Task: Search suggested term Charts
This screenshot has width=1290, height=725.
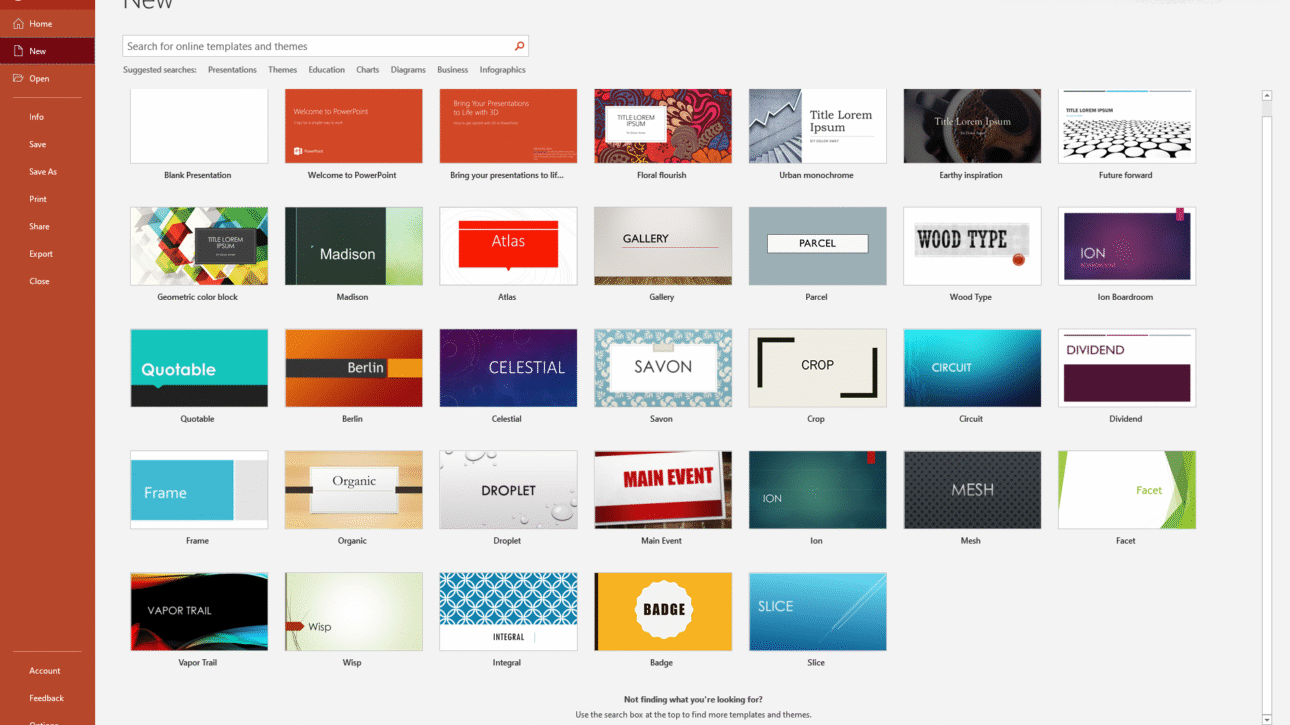Action: [367, 70]
